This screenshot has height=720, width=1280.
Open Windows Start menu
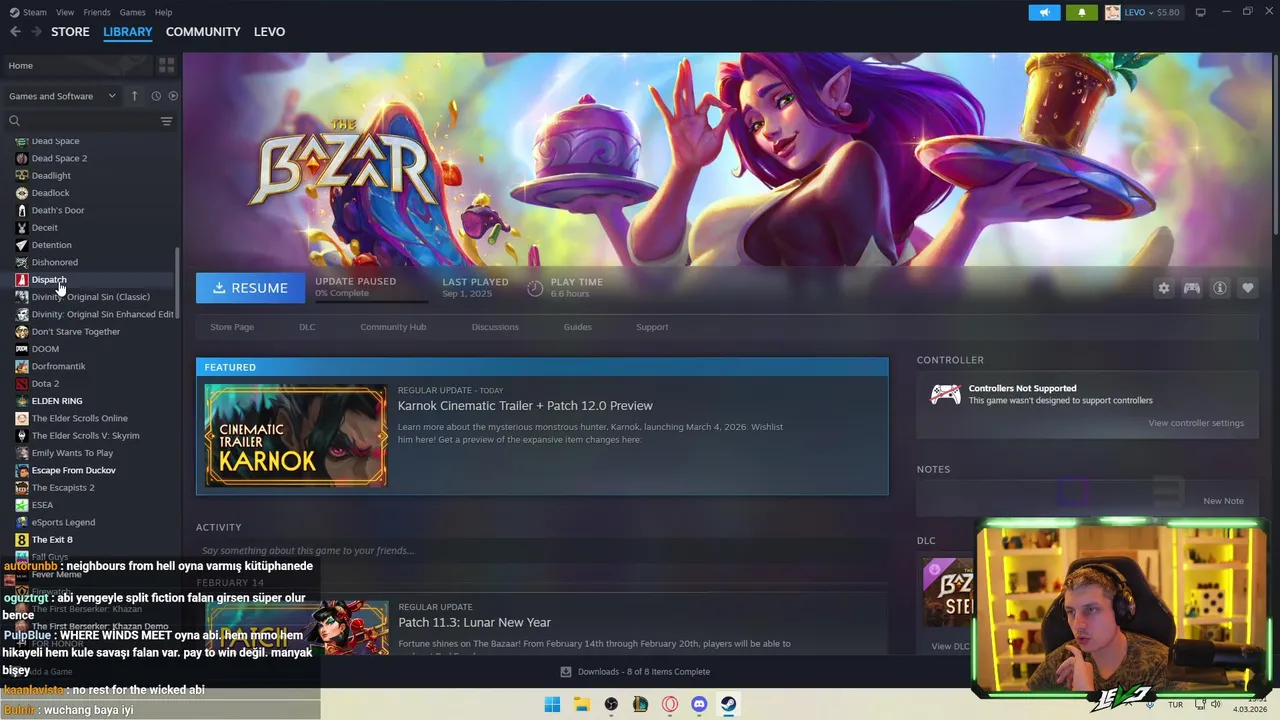(552, 704)
